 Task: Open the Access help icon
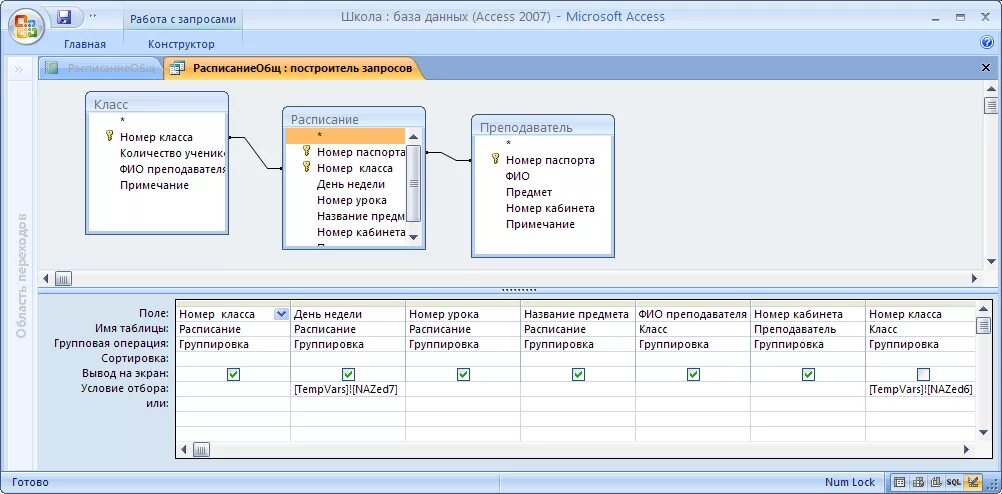point(986,43)
